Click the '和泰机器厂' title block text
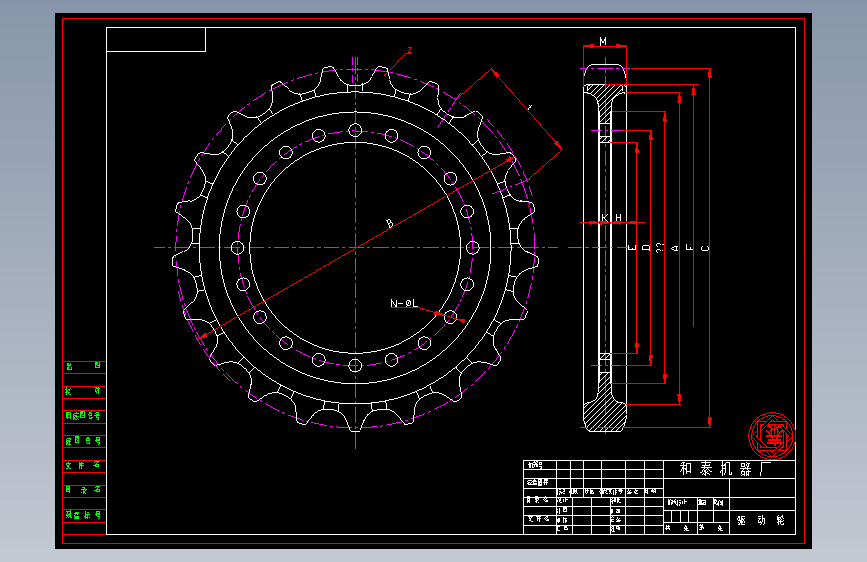This screenshot has height=562, width=867. point(725,469)
